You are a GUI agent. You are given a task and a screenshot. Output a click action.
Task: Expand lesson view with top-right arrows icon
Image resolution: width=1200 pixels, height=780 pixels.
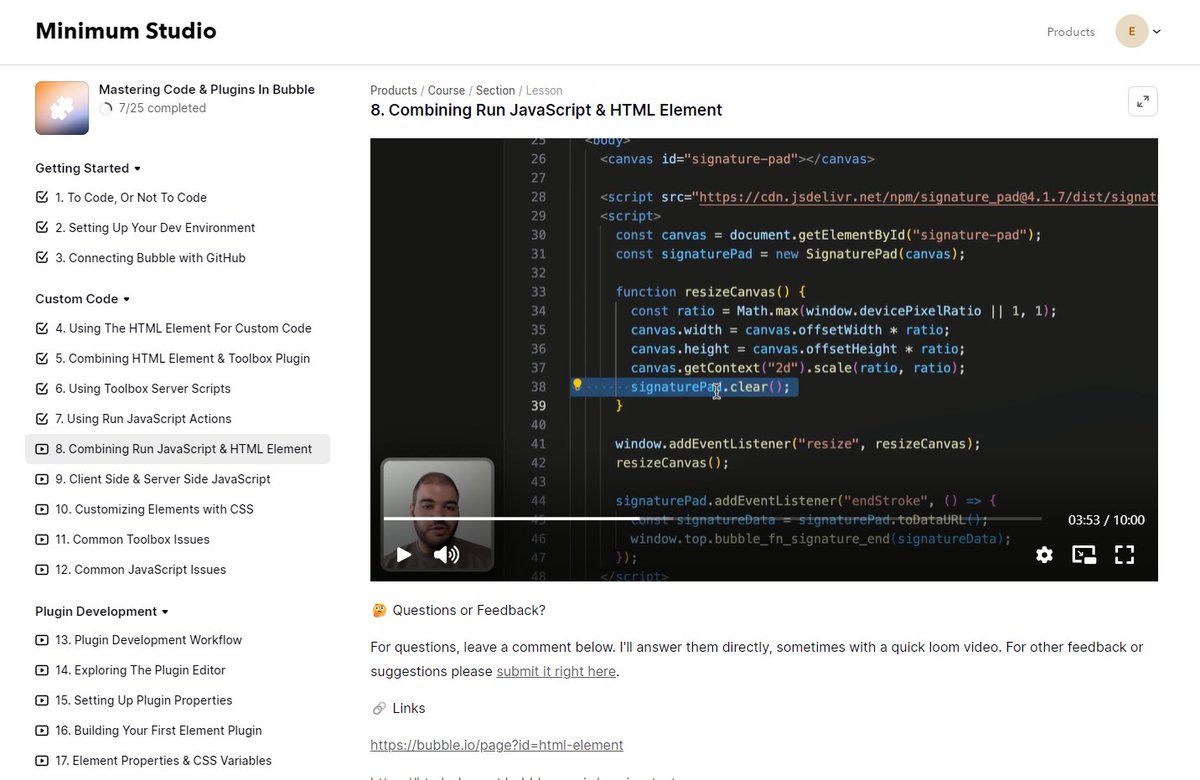1143,101
